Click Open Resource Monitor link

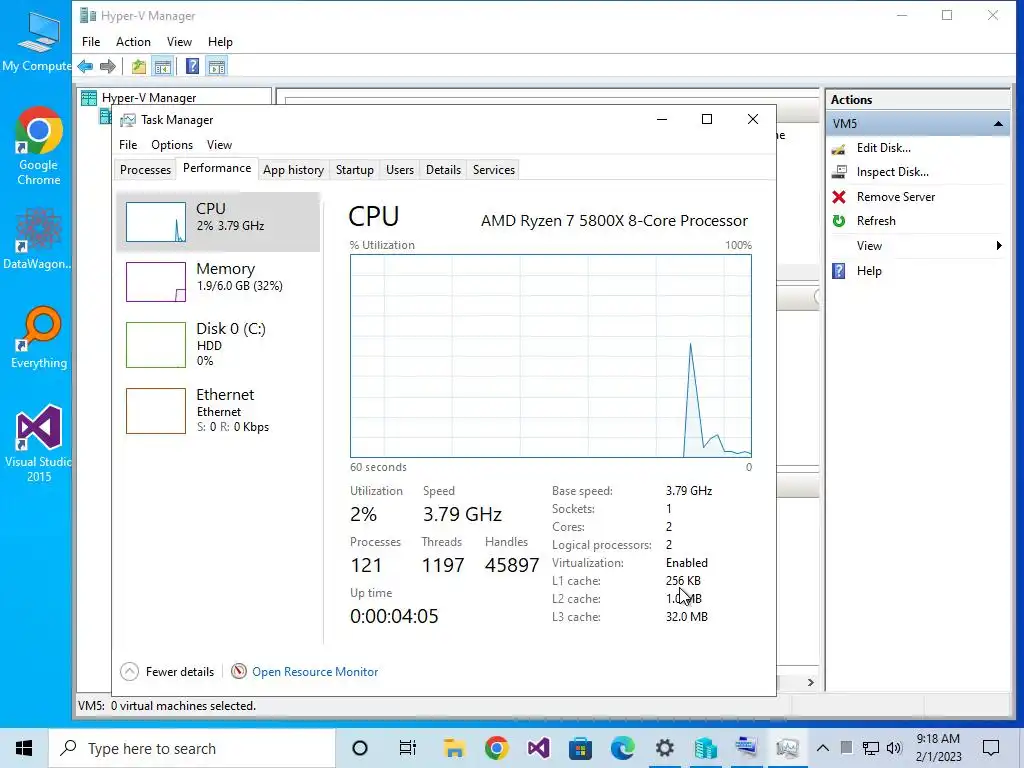[x=315, y=671]
